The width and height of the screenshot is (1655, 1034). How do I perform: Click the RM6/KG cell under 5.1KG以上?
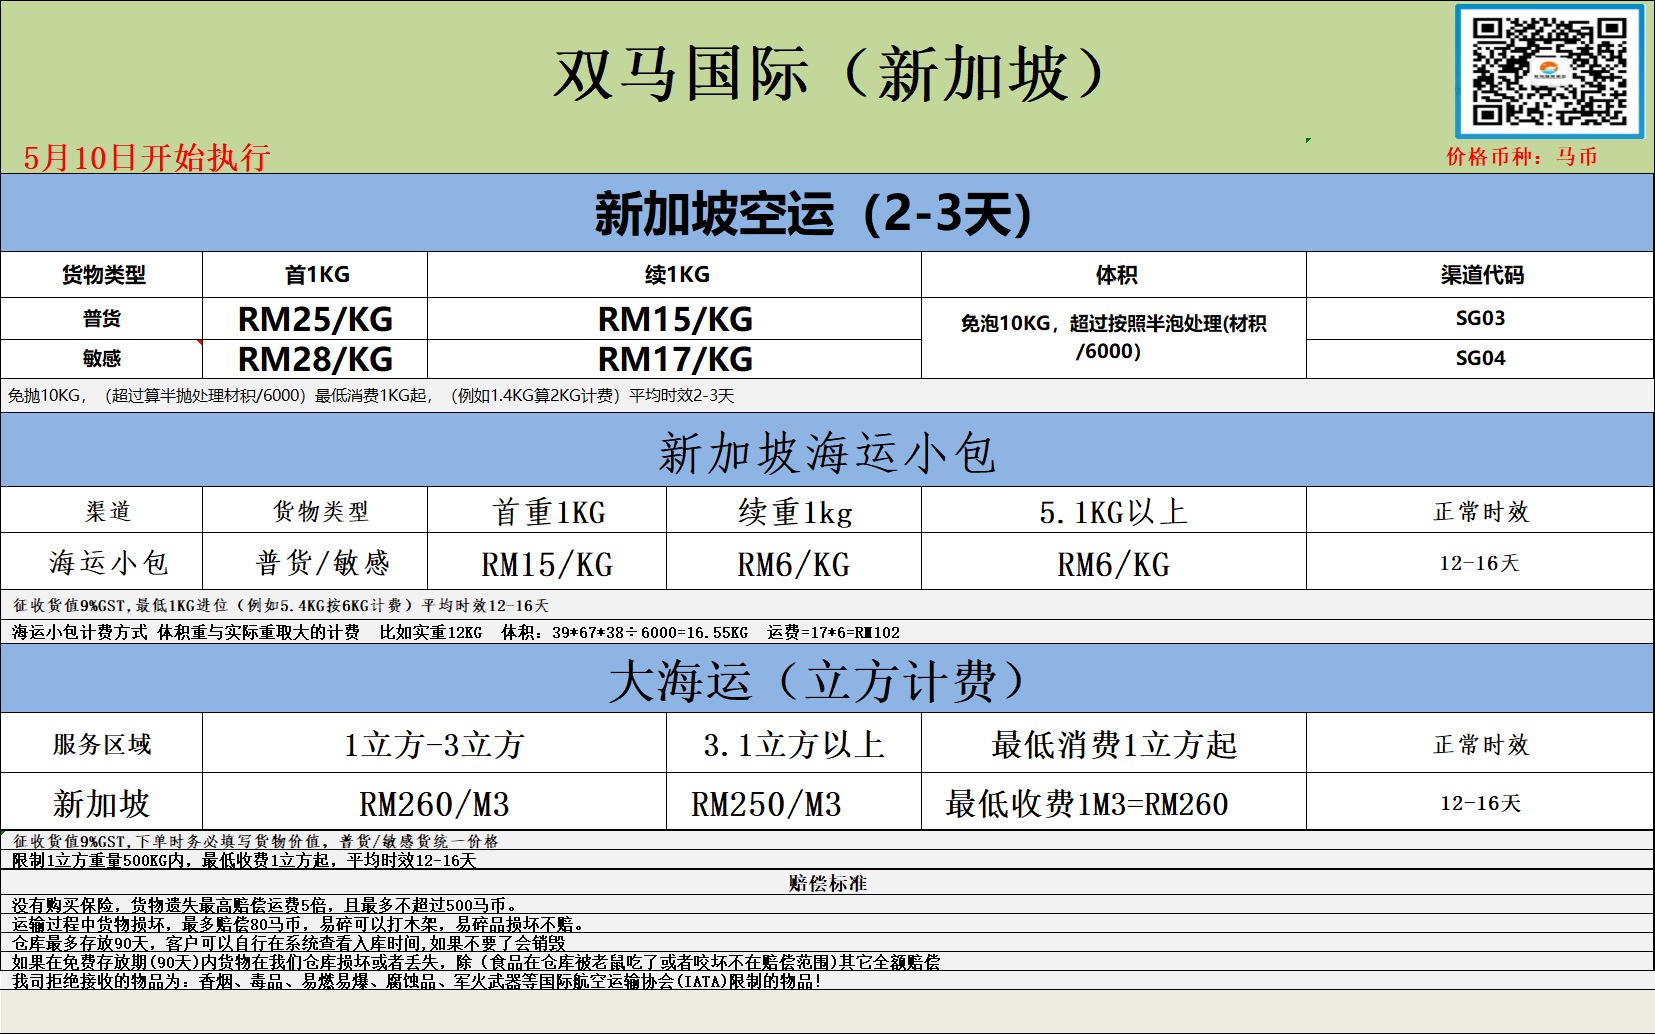click(x=1114, y=562)
